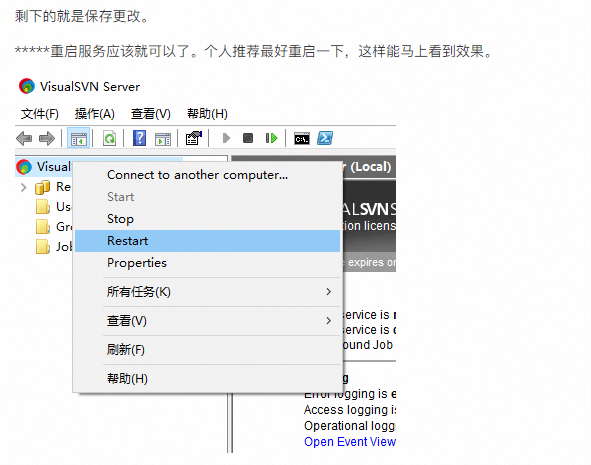
Task: Select the Repositories folder in tree
Action: pyautogui.click(x=53, y=187)
